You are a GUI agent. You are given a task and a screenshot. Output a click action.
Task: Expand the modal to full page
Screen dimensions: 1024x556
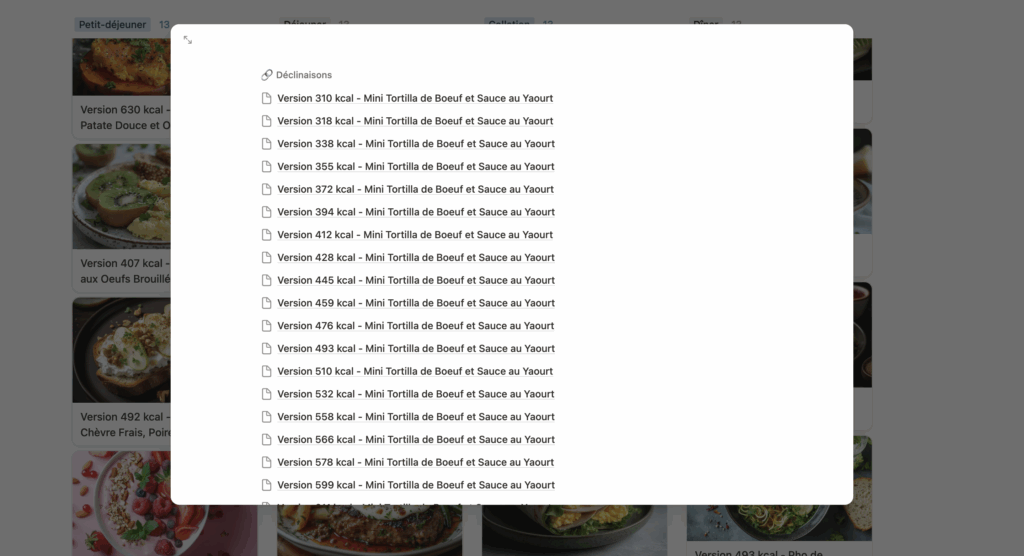[187, 41]
